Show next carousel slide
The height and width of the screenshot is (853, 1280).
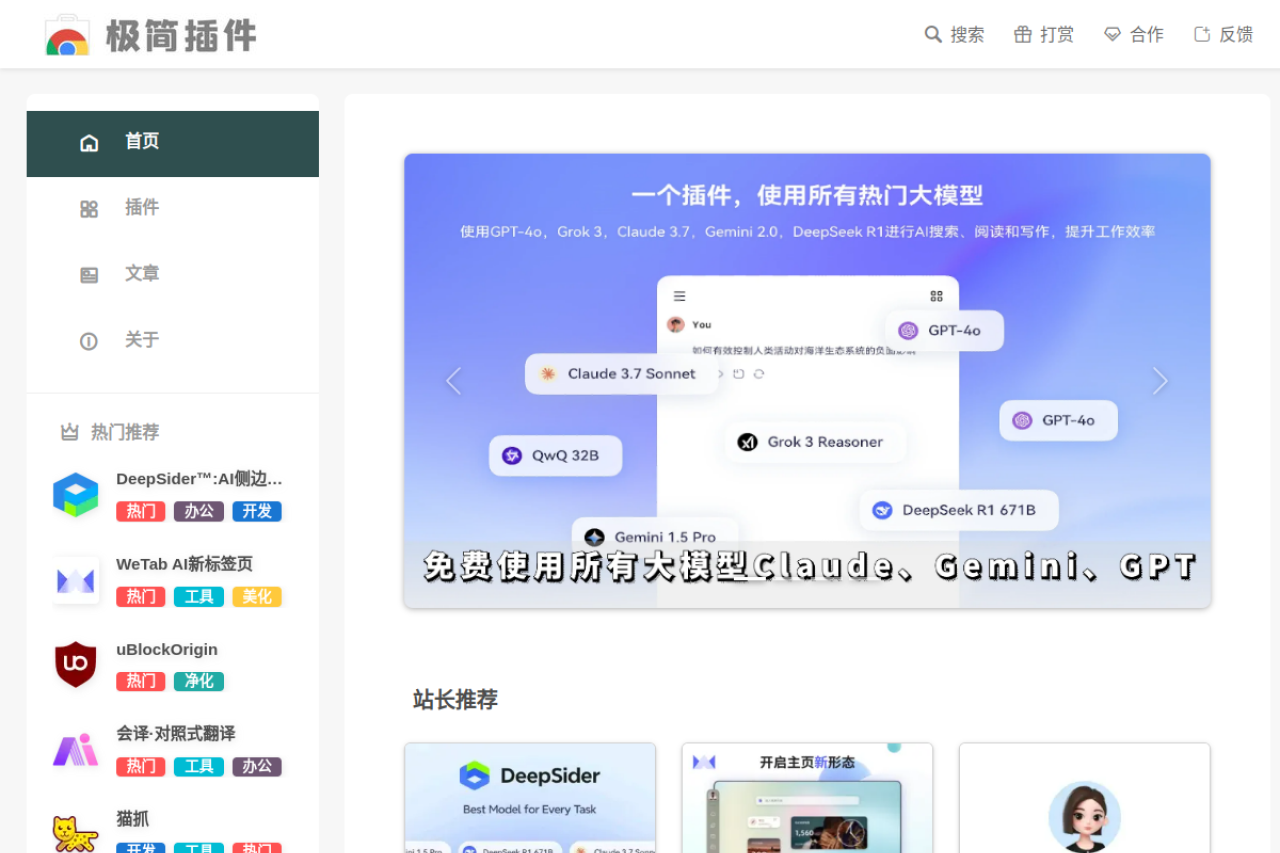(1160, 380)
